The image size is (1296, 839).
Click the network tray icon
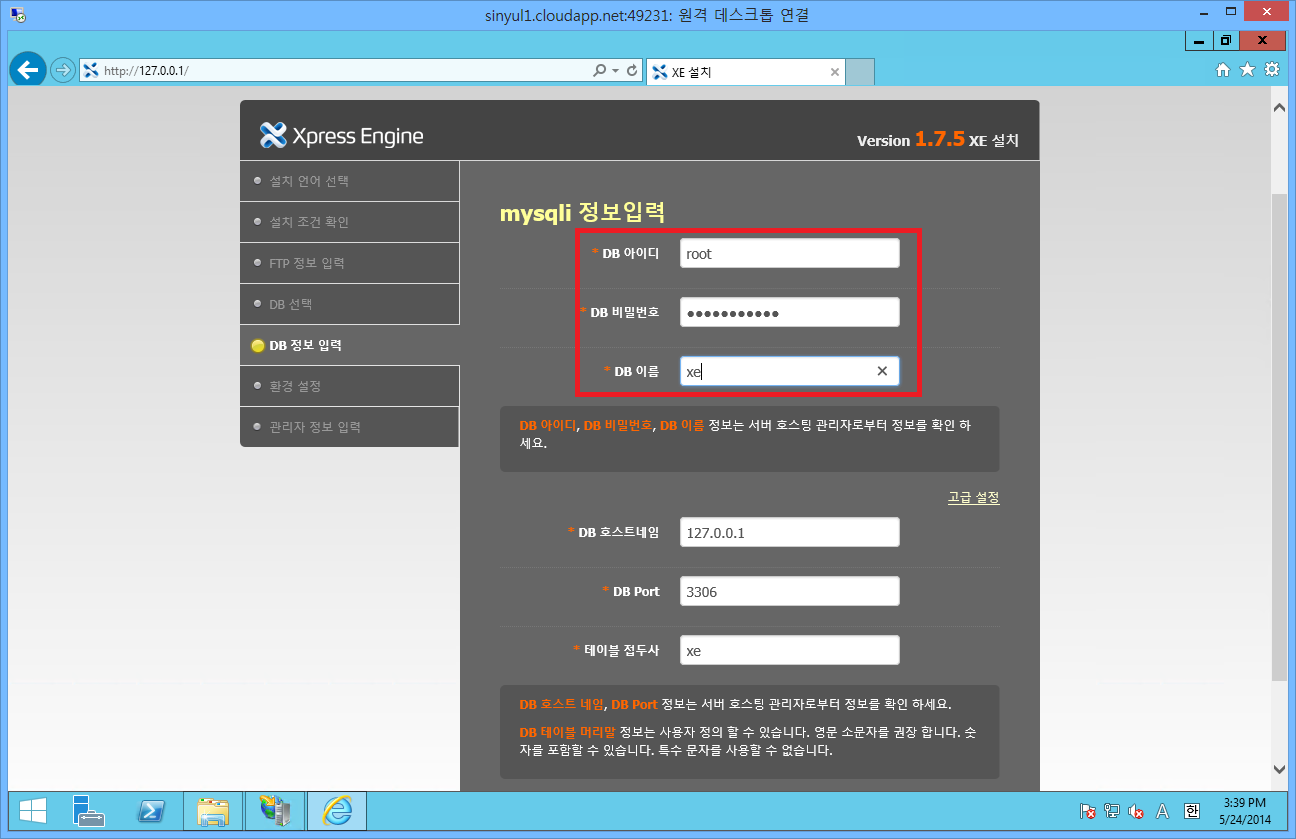(1112, 811)
